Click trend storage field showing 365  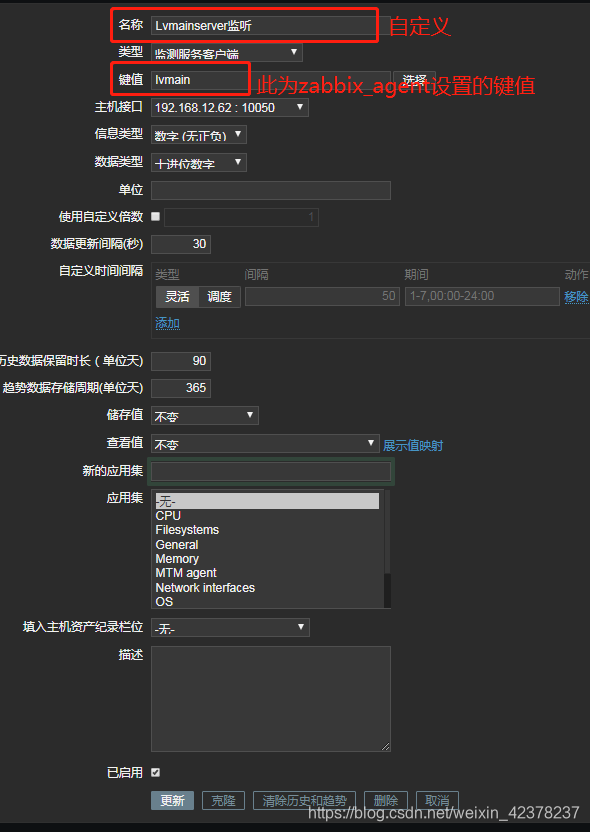pos(181,388)
